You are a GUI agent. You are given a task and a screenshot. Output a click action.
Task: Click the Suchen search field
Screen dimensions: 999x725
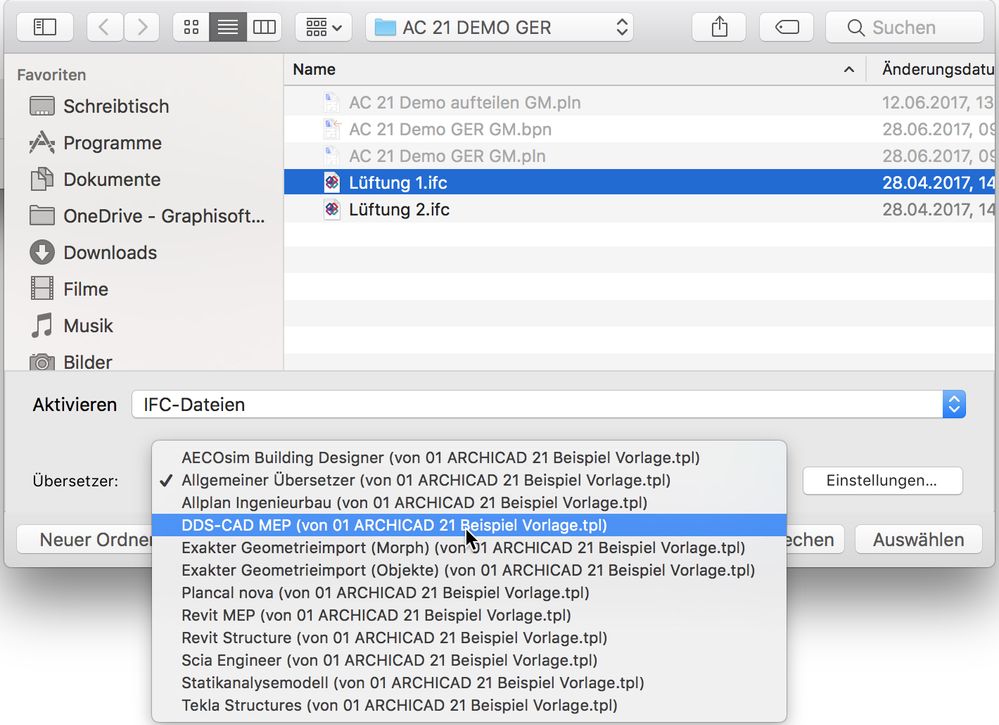click(905, 27)
